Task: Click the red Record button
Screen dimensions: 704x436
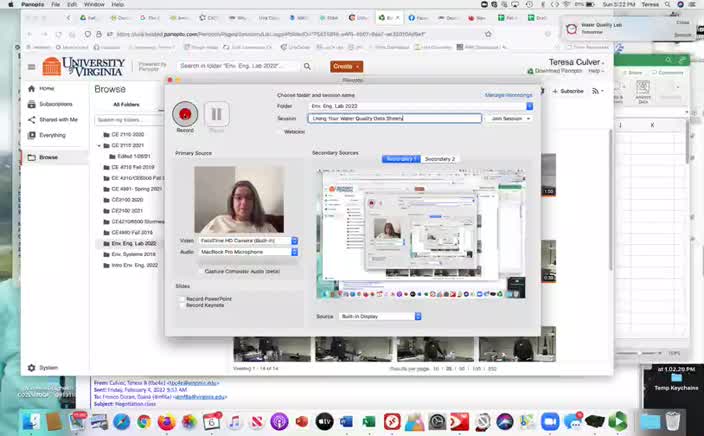Action: [x=184, y=114]
